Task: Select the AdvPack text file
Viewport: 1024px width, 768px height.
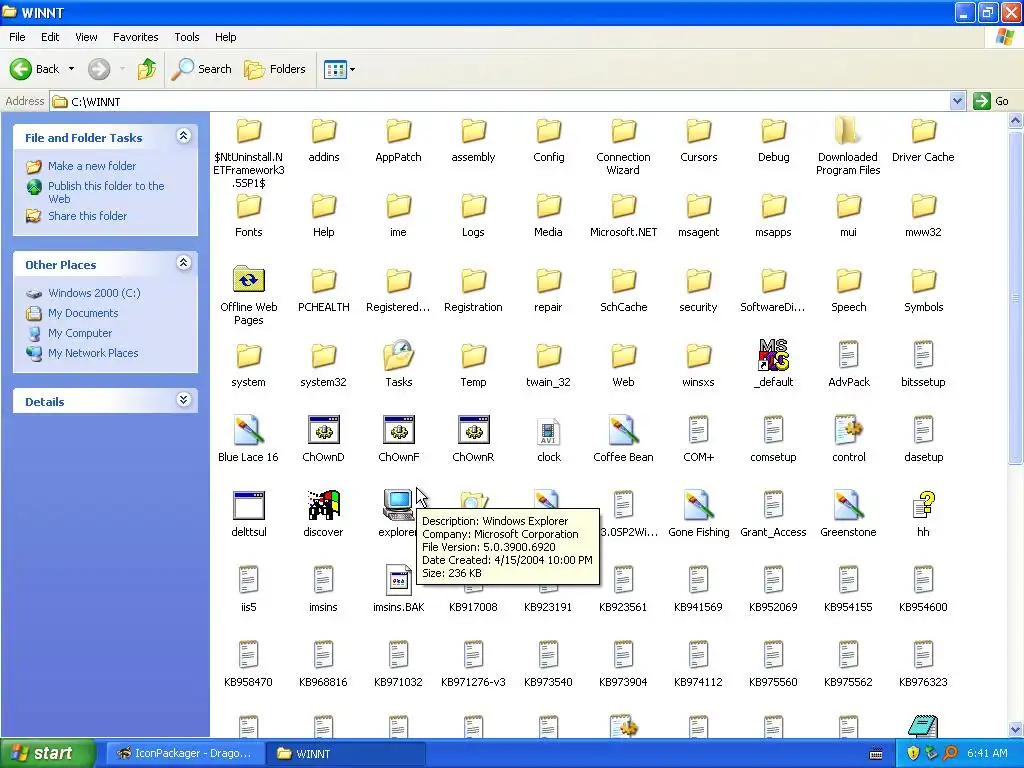Action: [x=848, y=355]
